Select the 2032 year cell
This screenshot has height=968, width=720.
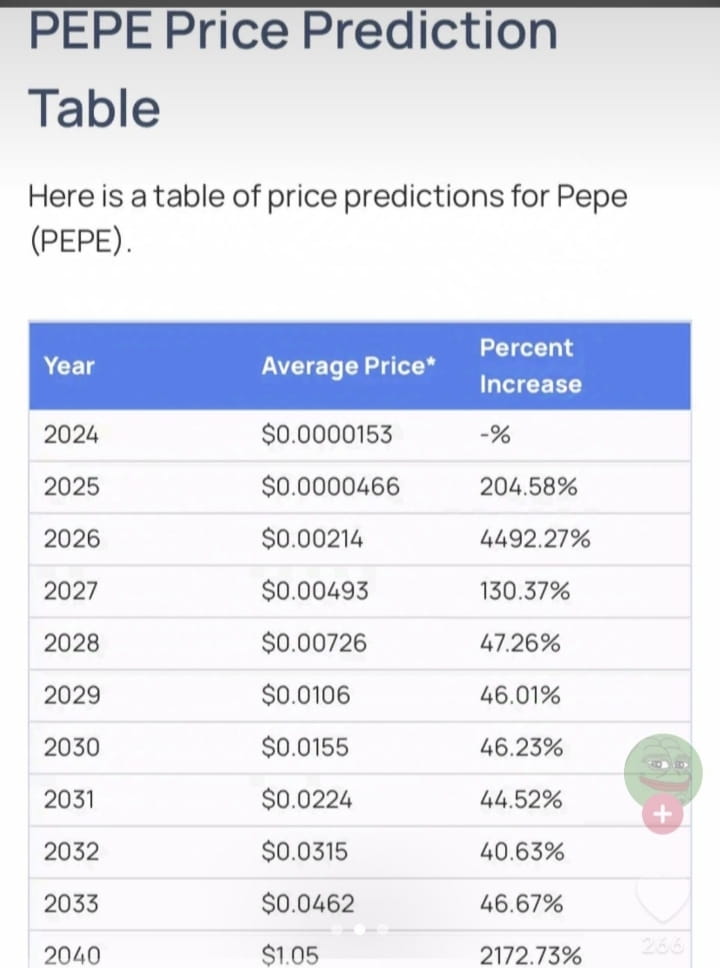click(71, 851)
